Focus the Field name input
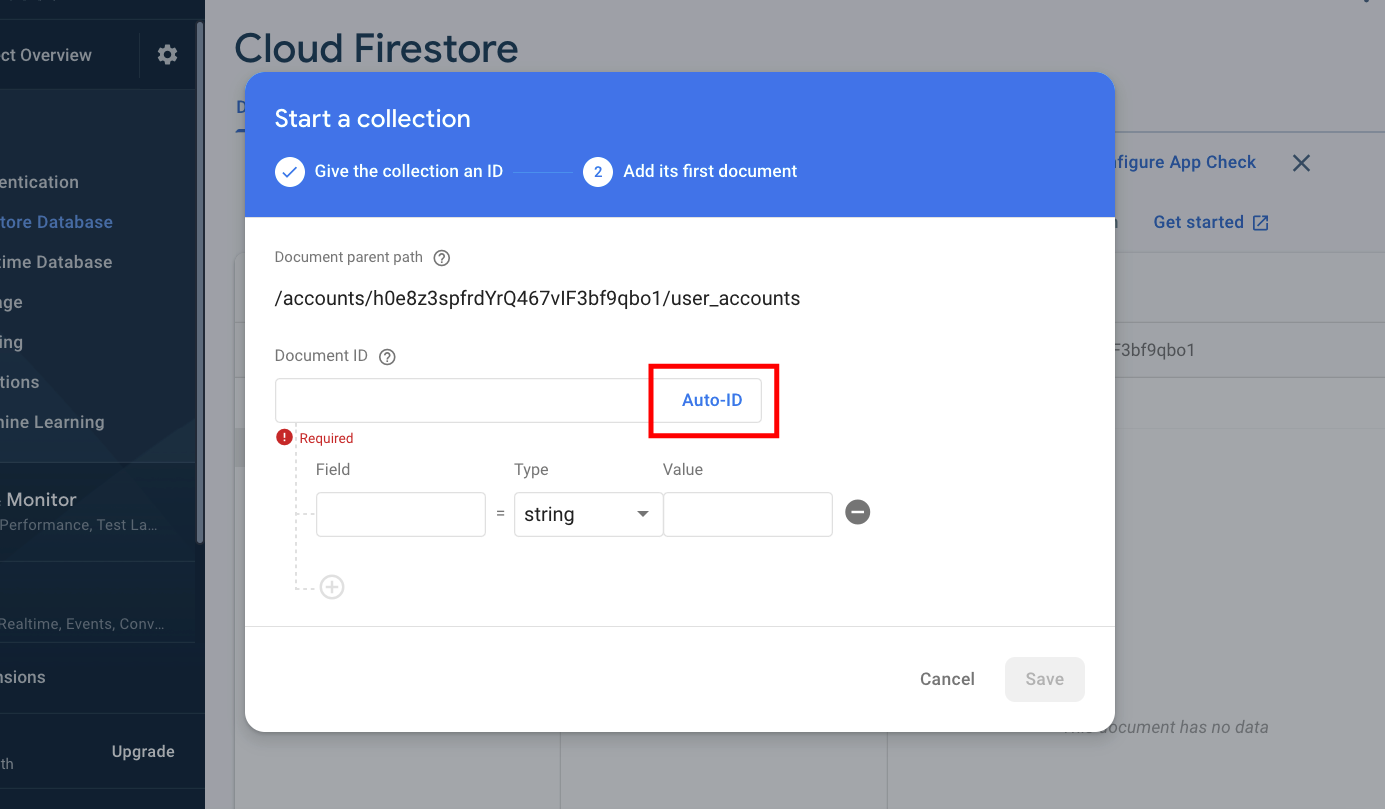This screenshot has width=1385, height=809. (401, 514)
